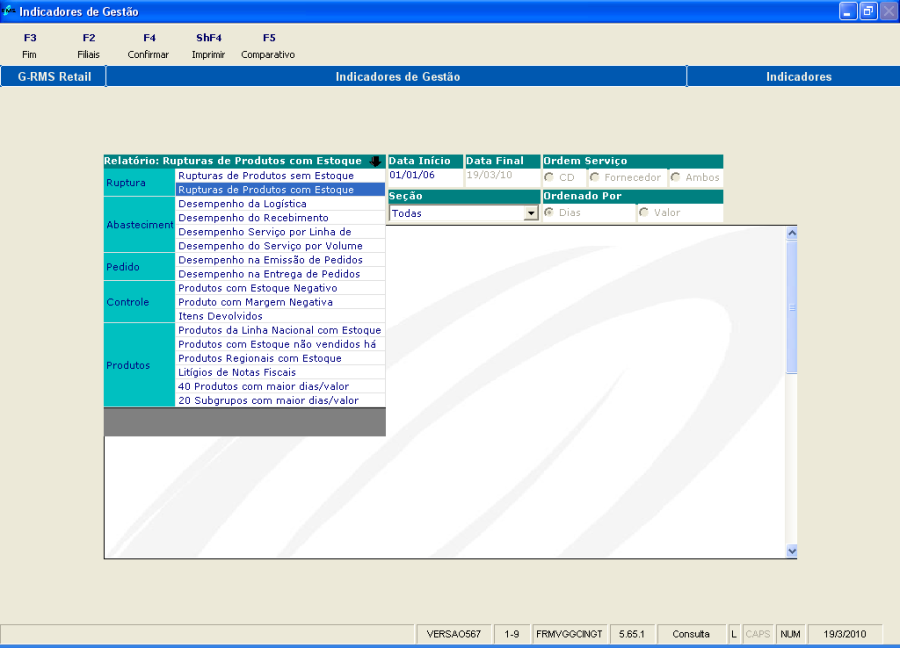Select Produtos com Estoque não vendidos há
The width and height of the screenshot is (900, 648).
(x=280, y=344)
